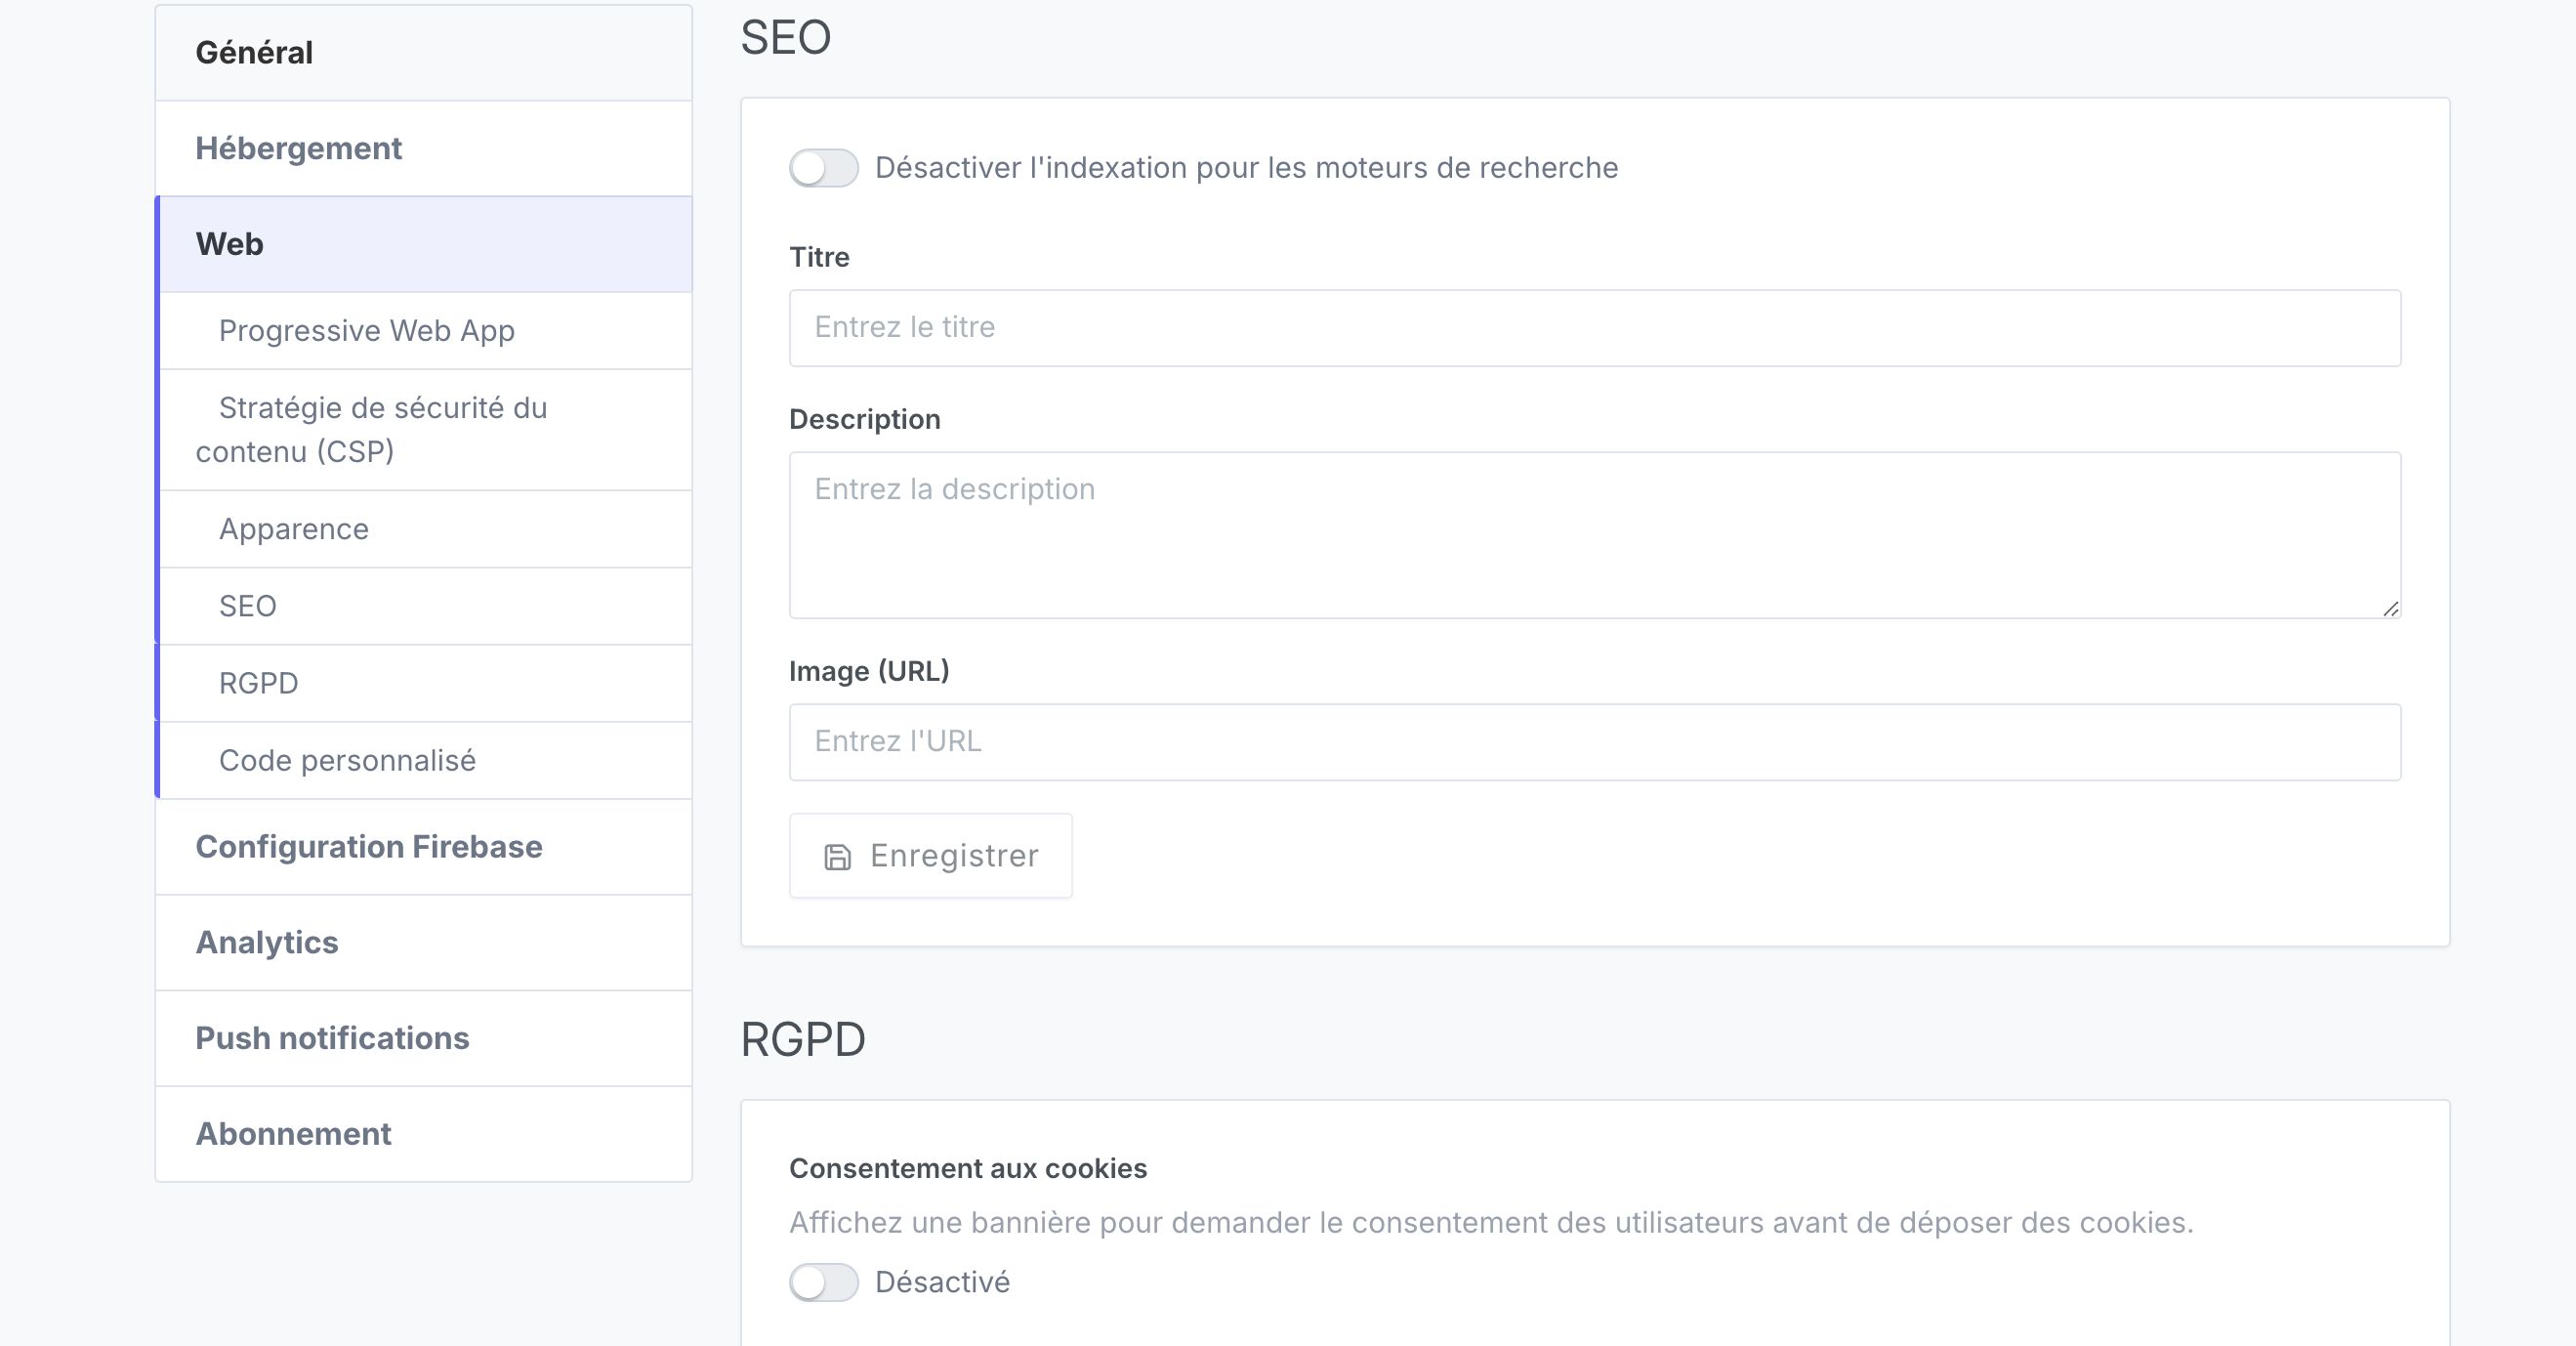
Task: Click the Image URL input field
Action: tap(1595, 741)
